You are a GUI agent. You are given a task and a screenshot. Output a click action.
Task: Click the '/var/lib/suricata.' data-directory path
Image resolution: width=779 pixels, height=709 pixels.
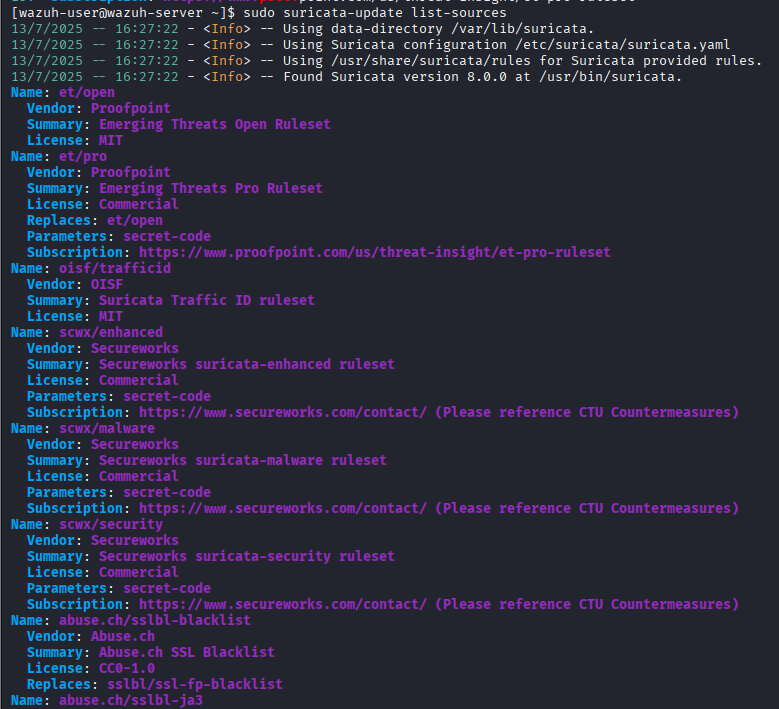click(x=523, y=29)
